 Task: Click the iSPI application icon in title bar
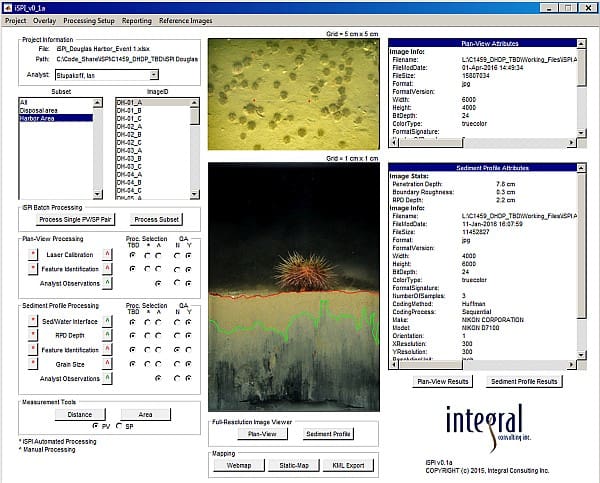[x=7, y=6]
